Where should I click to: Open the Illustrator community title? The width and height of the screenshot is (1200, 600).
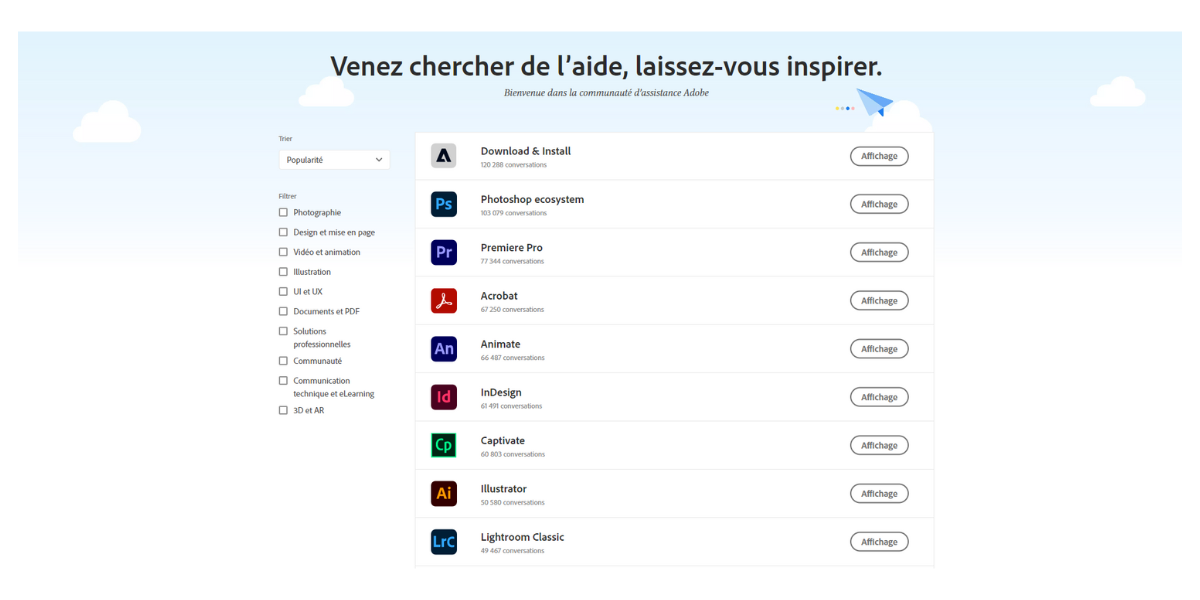504,489
